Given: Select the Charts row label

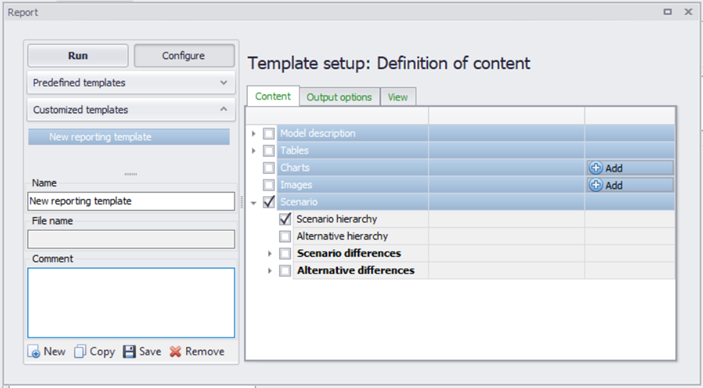Looking at the screenshot, I should [295, 167].
